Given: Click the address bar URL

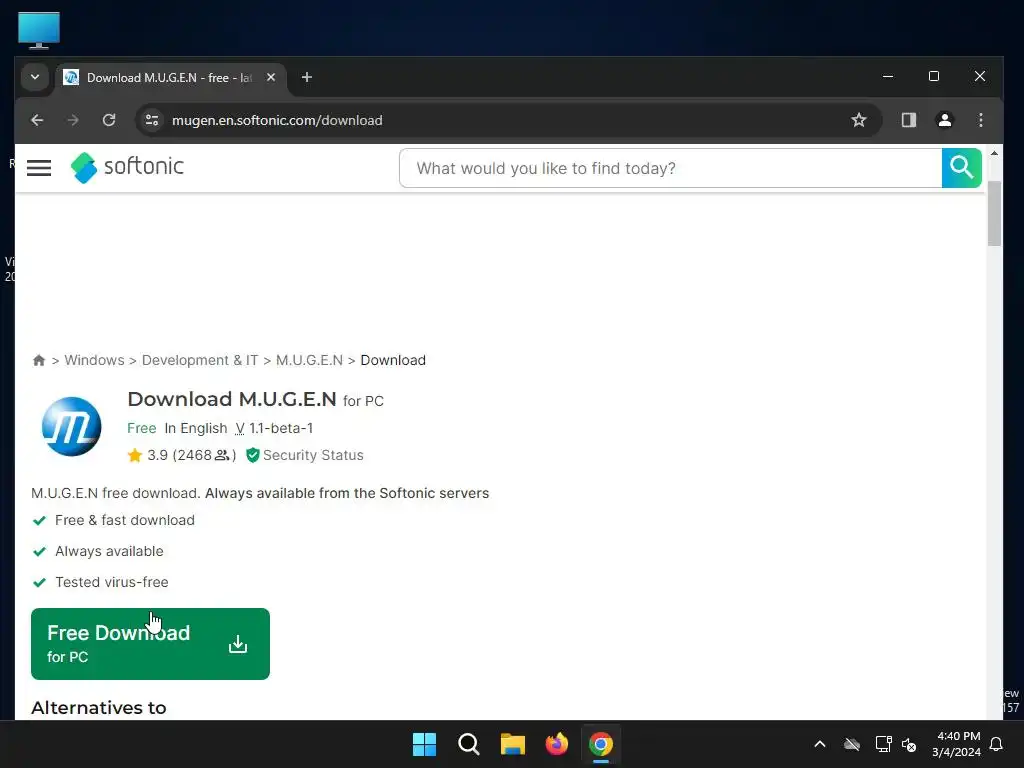Looking at the screenshot, I should click(x=277, y=120).
